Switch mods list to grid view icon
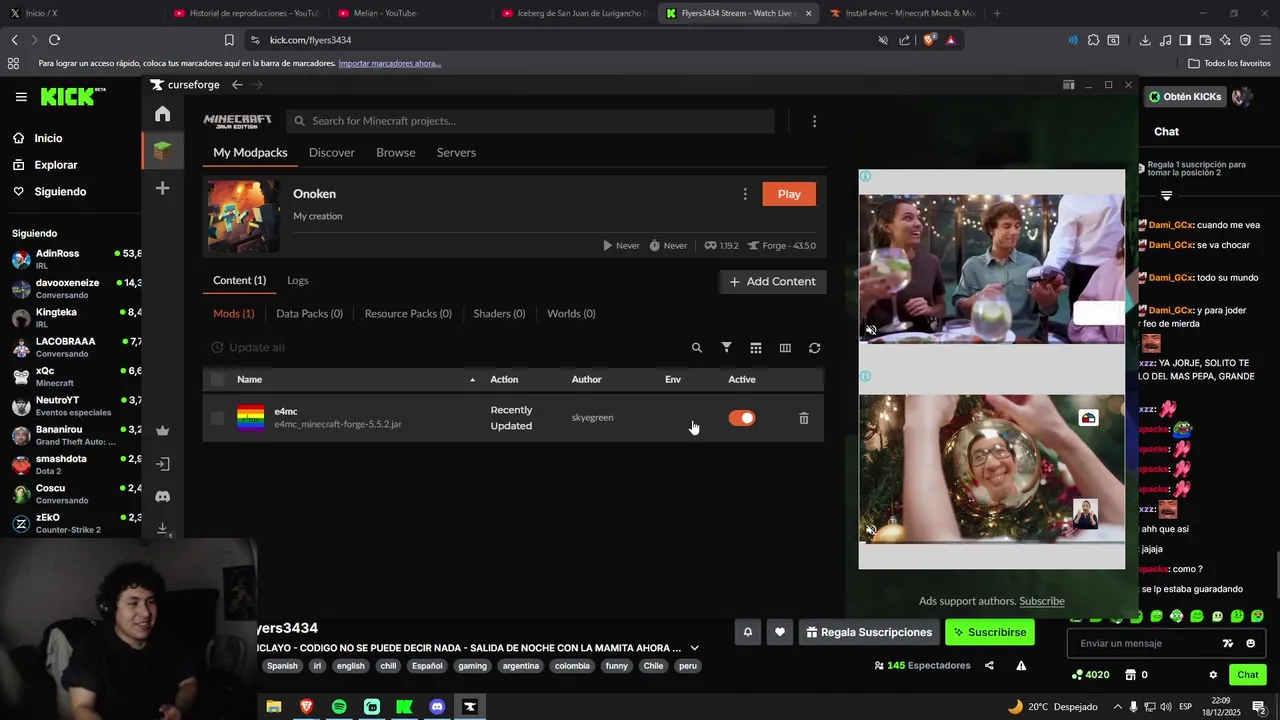 point(756,348)
